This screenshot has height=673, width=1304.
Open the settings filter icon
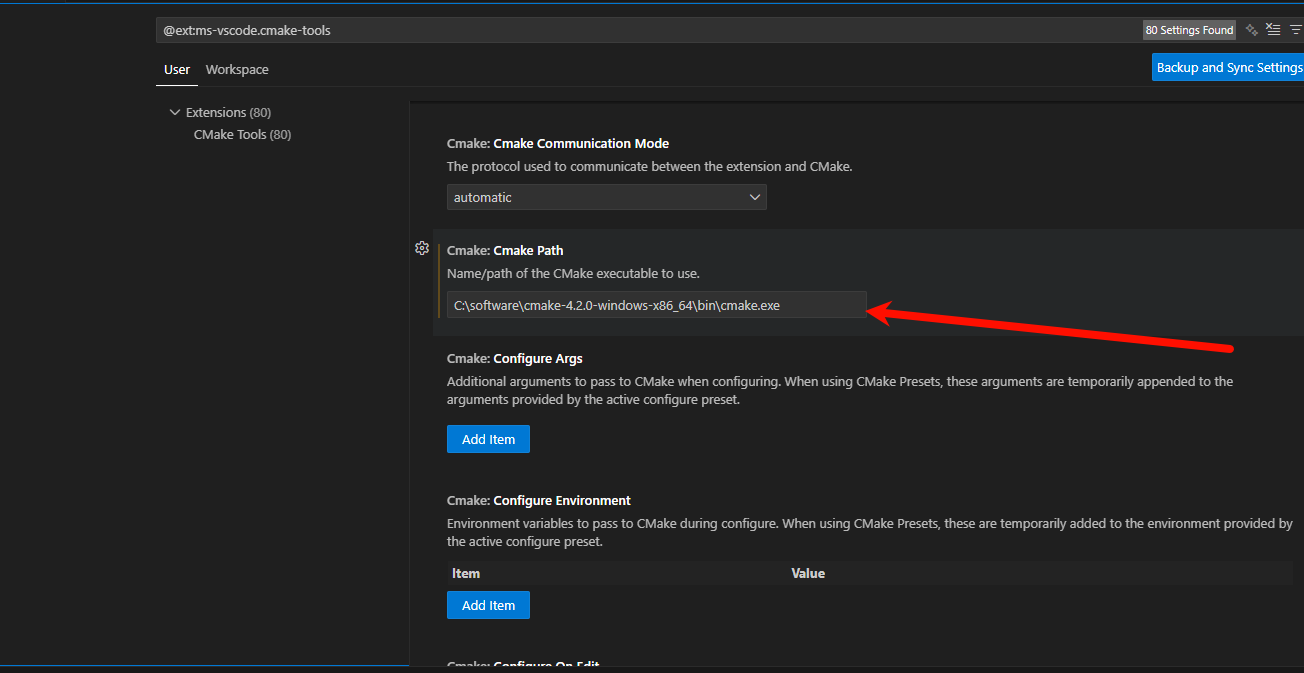[1295, 30]
